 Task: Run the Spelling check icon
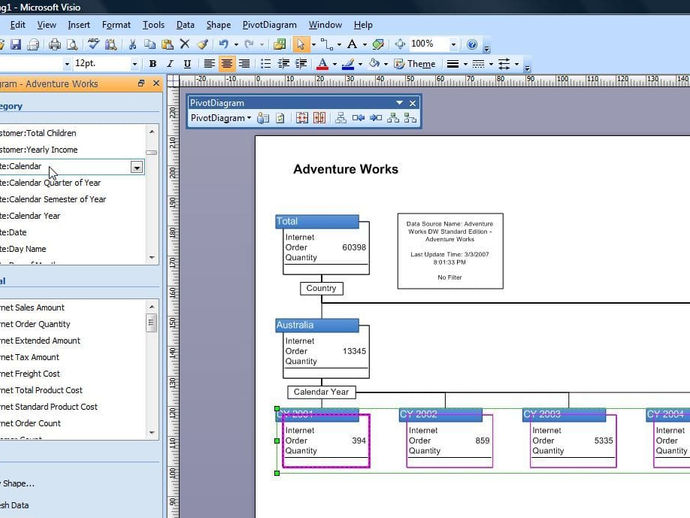[x=93, y=44]
